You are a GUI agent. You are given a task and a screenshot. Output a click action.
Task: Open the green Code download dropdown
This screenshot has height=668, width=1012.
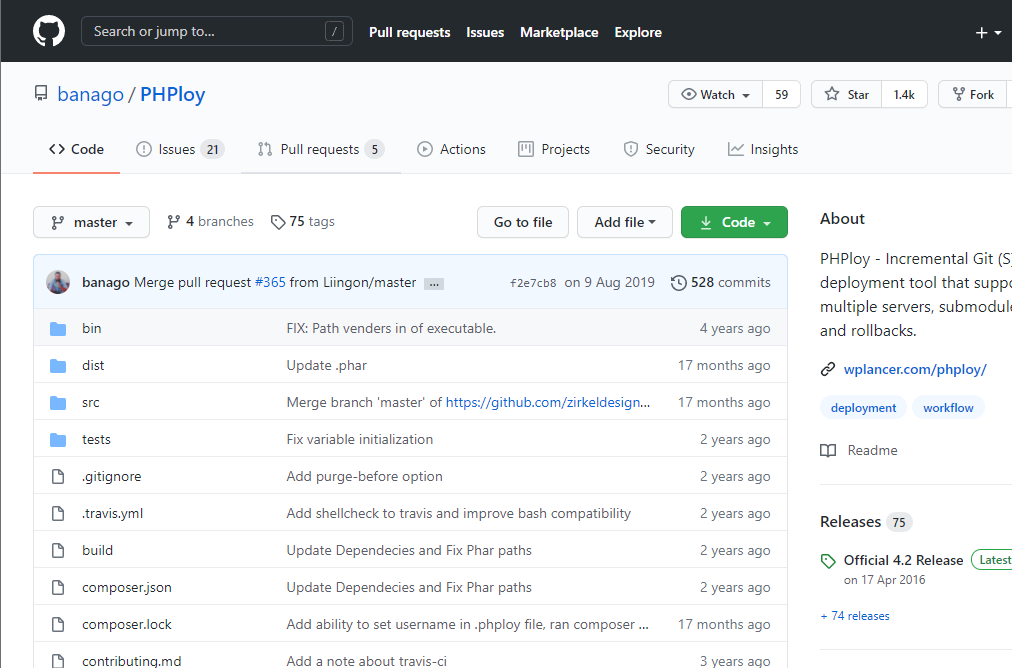[734, 222]
